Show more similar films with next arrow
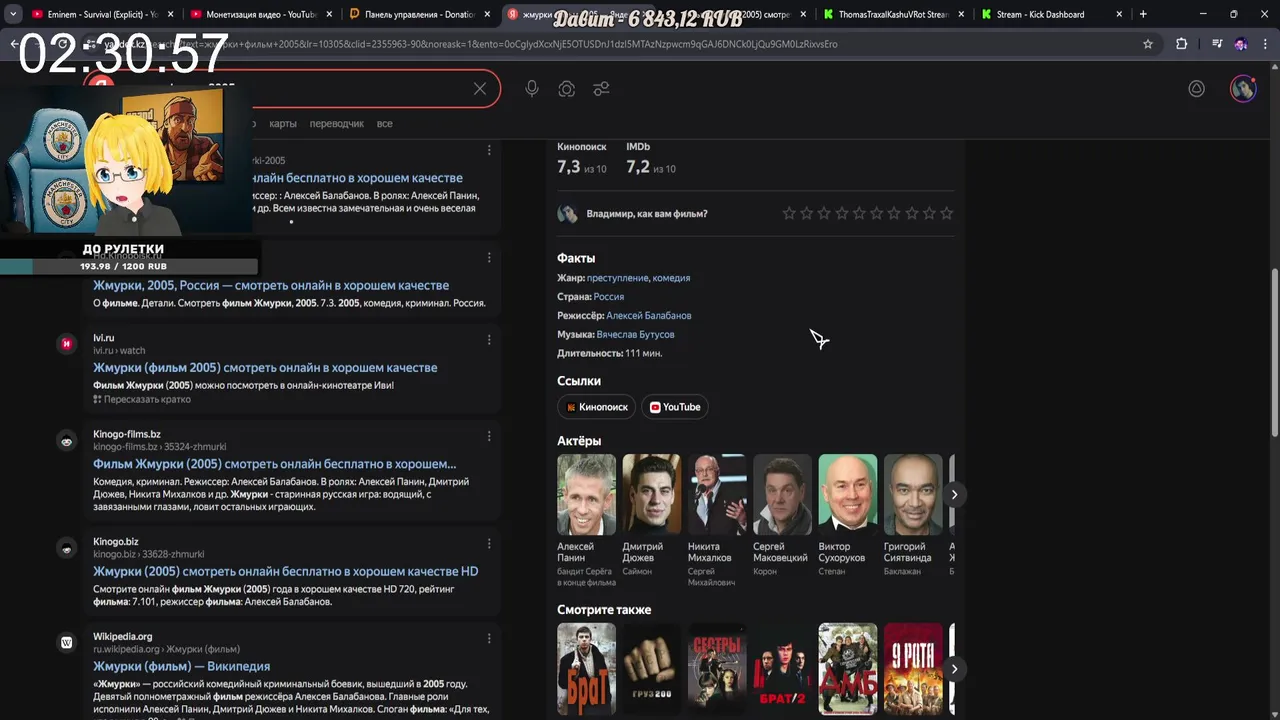 tap(954, 669)
